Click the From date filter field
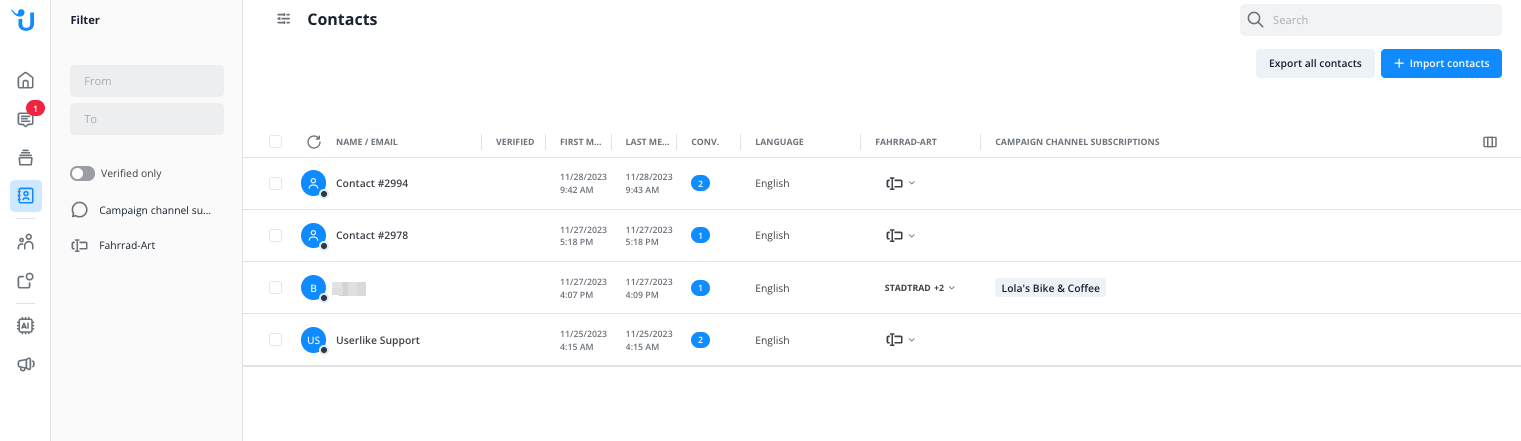 [147, 81]
